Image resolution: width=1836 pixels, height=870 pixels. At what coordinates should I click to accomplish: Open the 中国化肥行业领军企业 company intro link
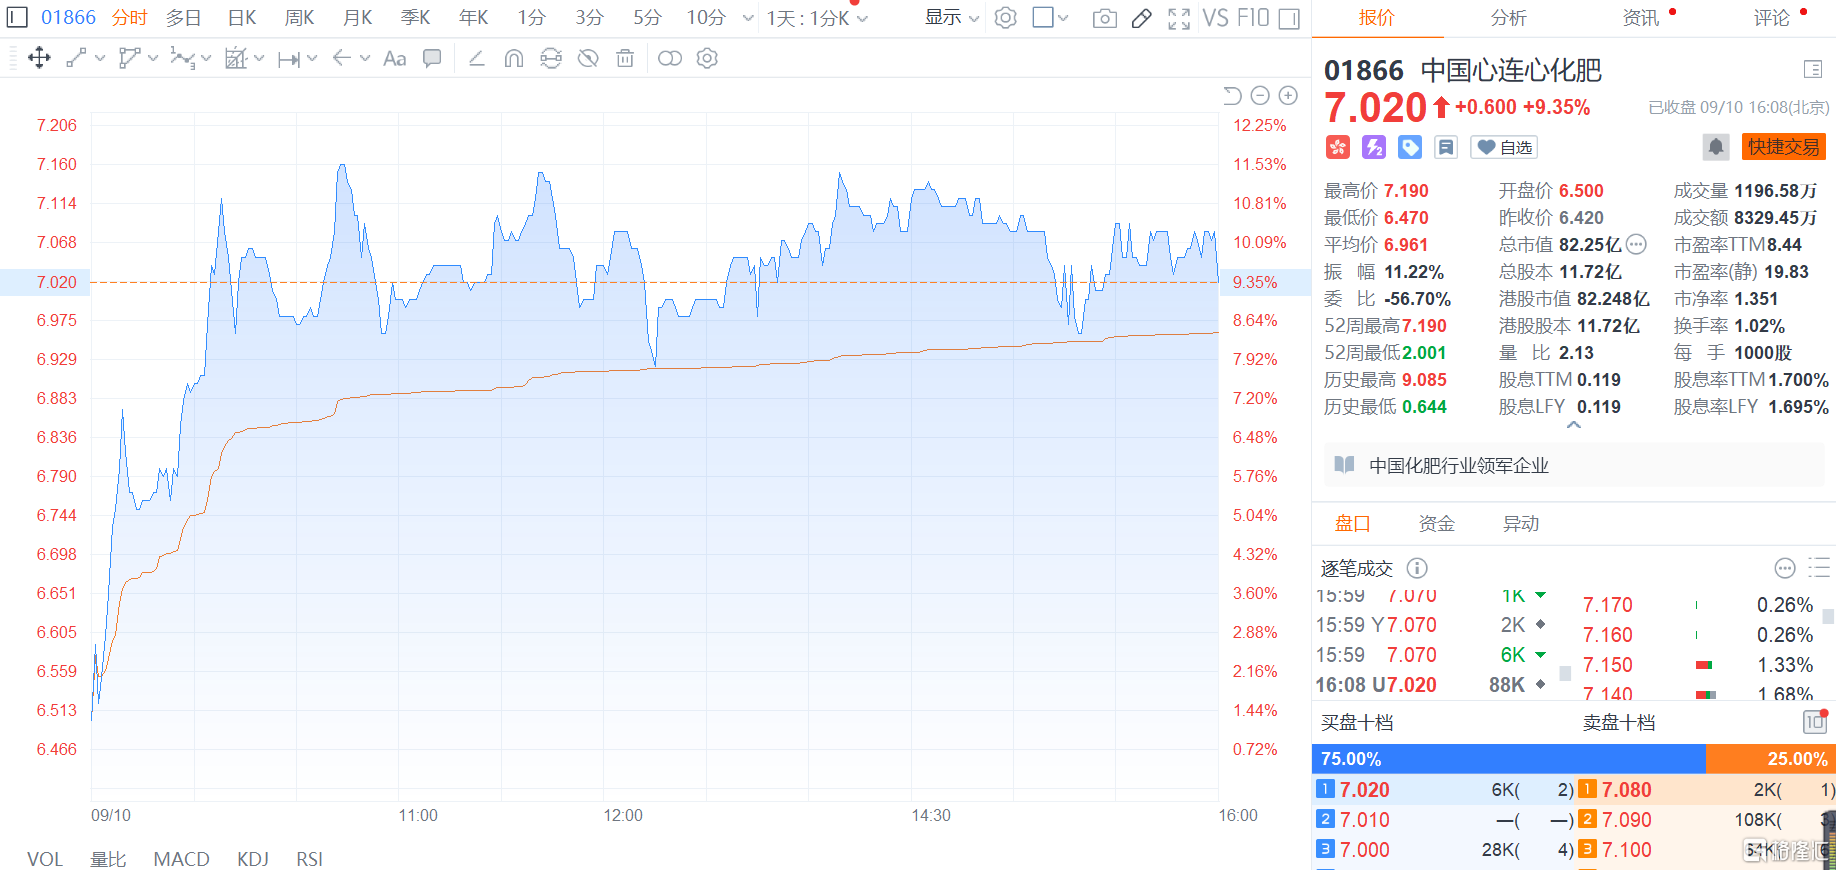pos(1458,465)
